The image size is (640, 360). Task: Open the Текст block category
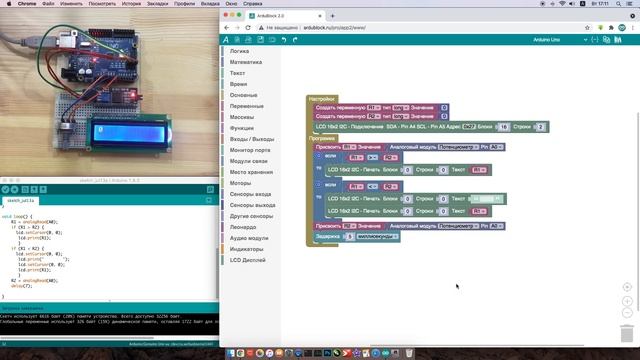tap(237, 73)
